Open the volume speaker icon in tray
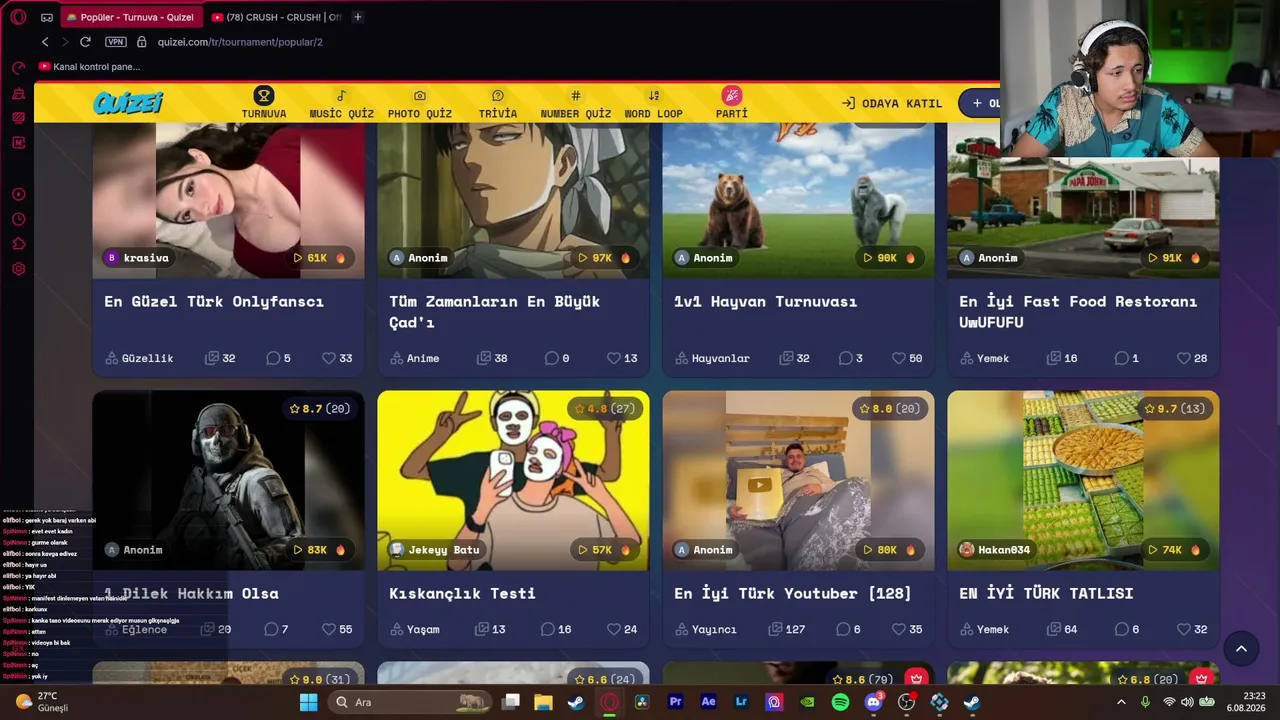Image resolution: width=1280 pixels, height=720 pixels. click(x=1188, y=702)
